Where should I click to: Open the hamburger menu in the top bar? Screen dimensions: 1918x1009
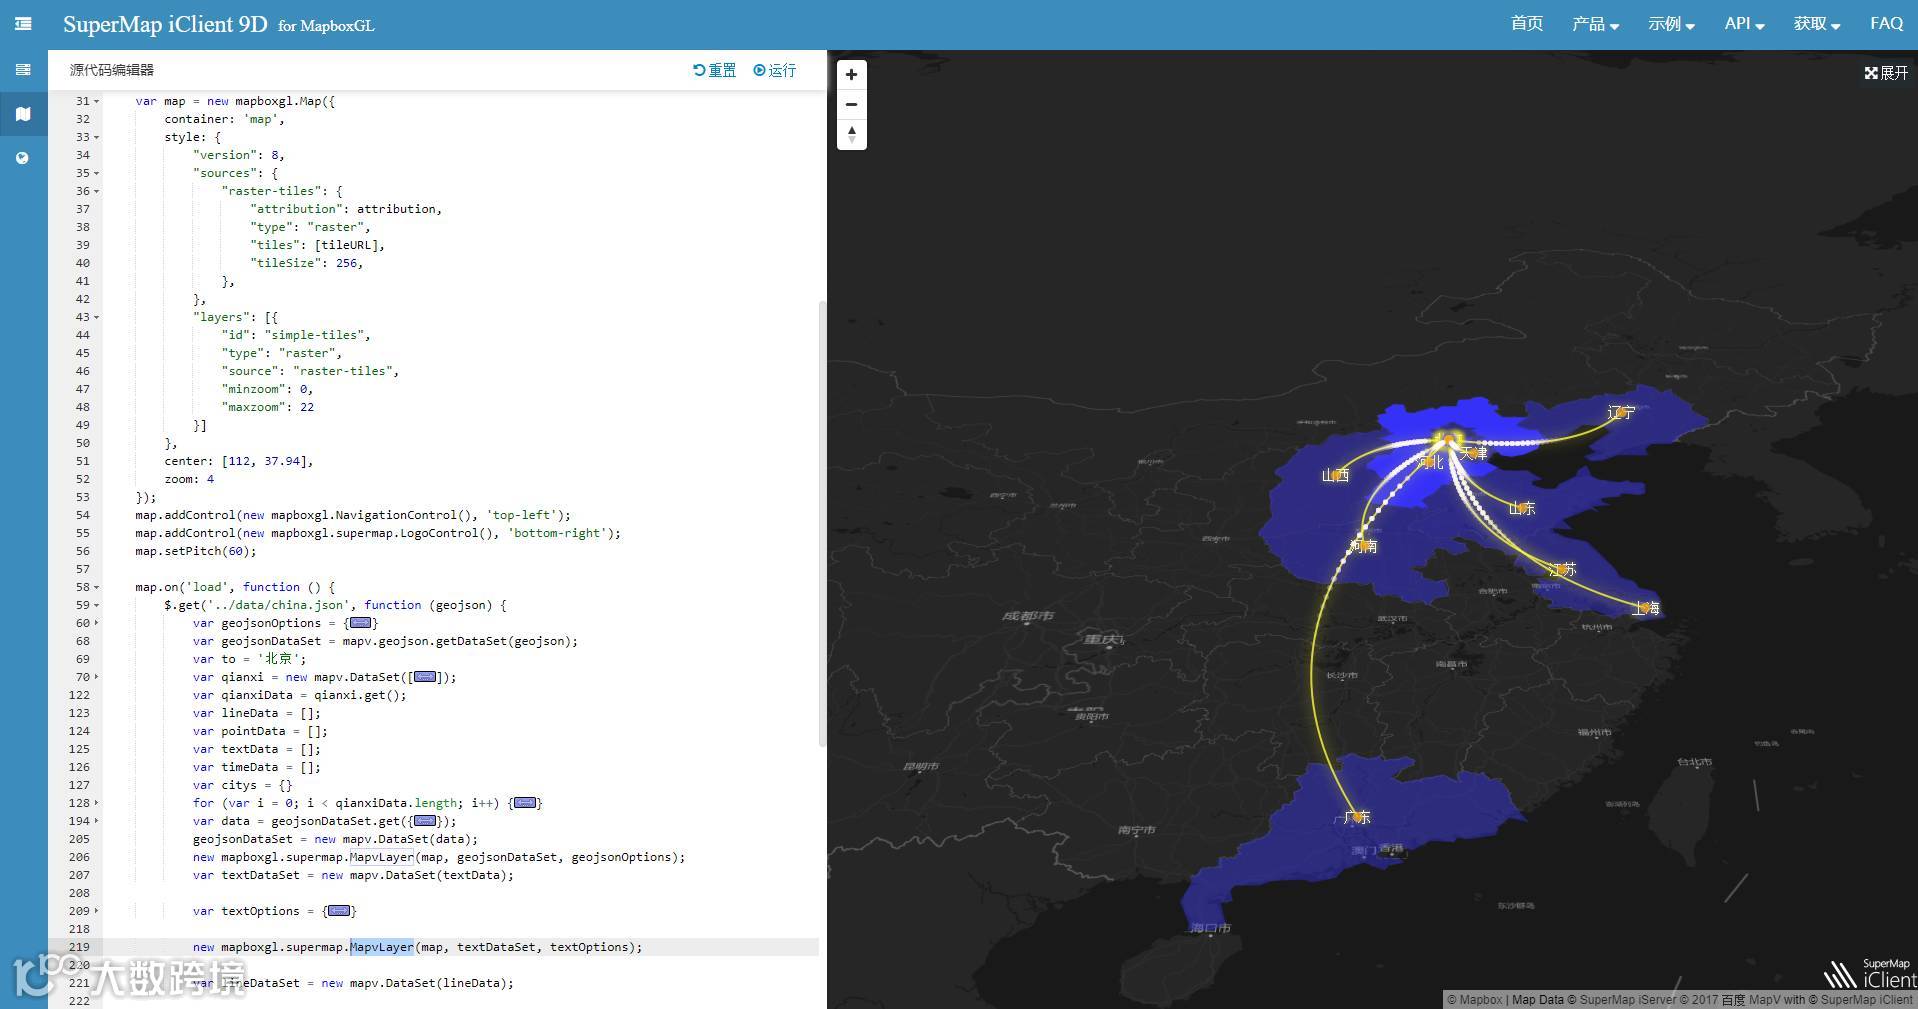(x=23, y=24)
